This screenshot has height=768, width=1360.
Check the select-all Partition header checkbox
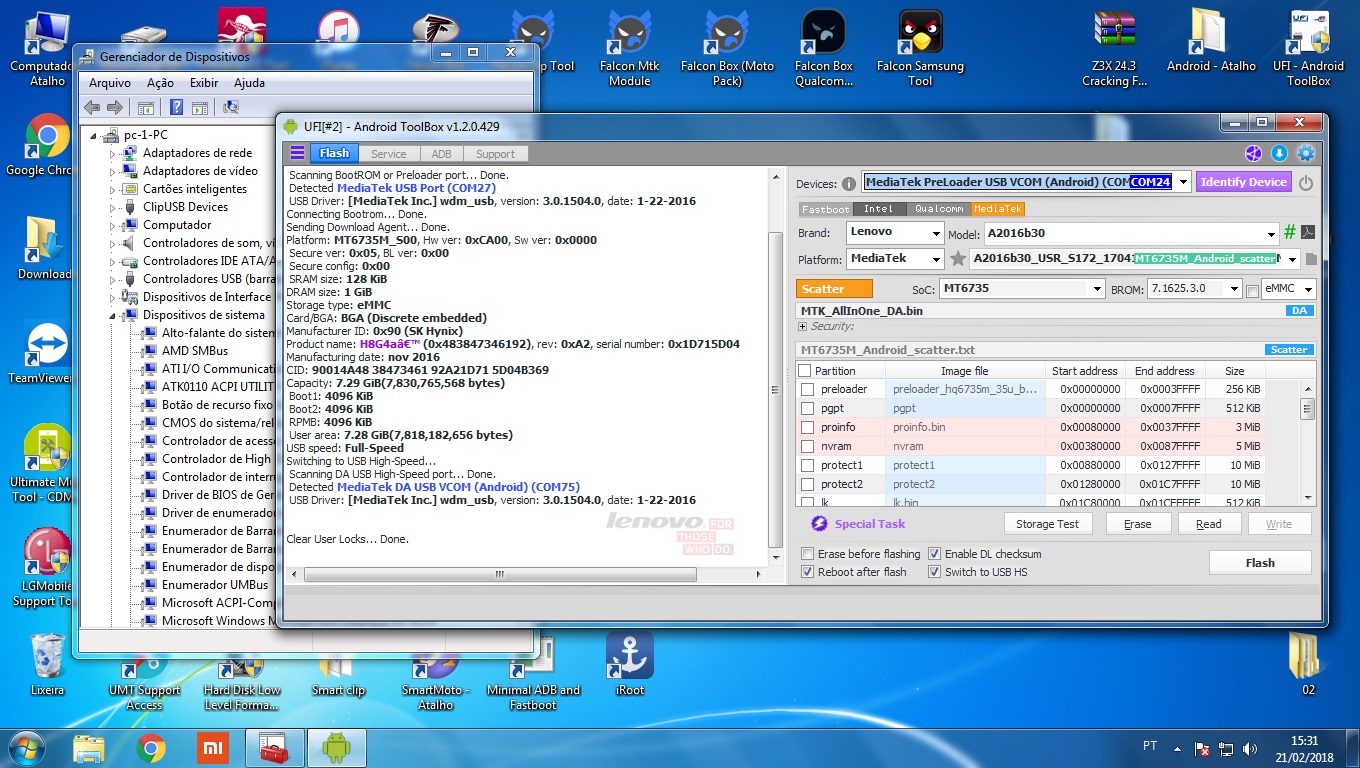(805, 371)
